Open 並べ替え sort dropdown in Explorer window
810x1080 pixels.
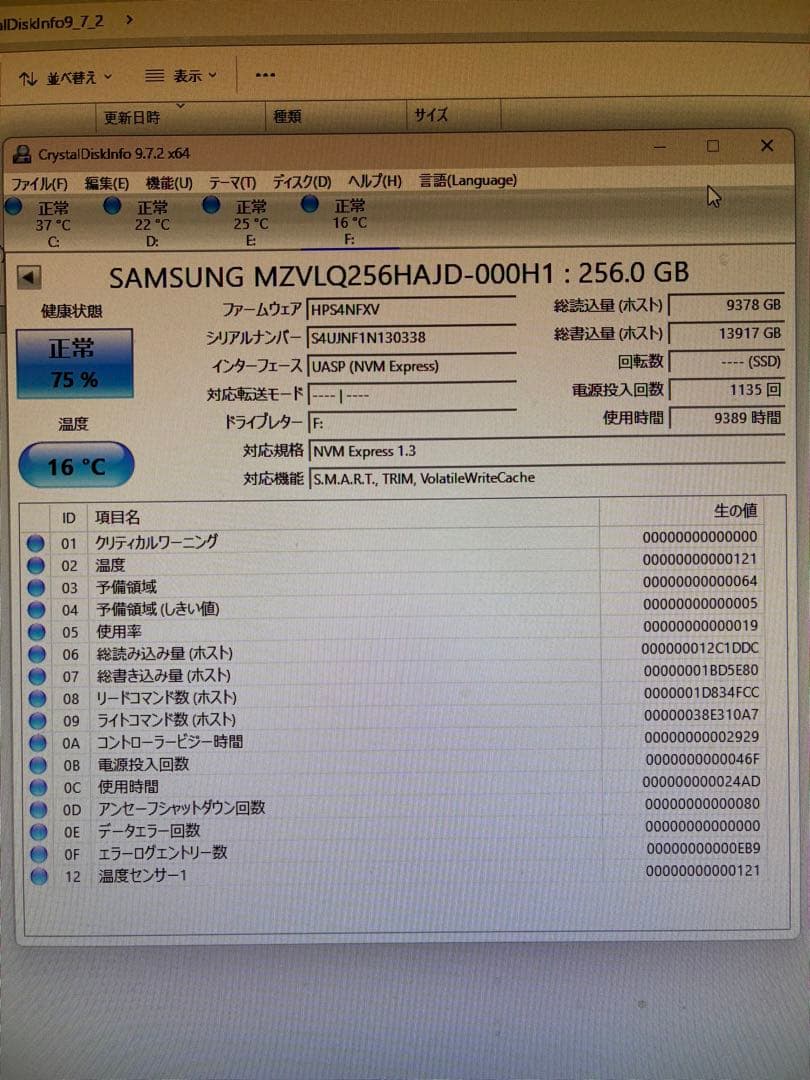65,78
